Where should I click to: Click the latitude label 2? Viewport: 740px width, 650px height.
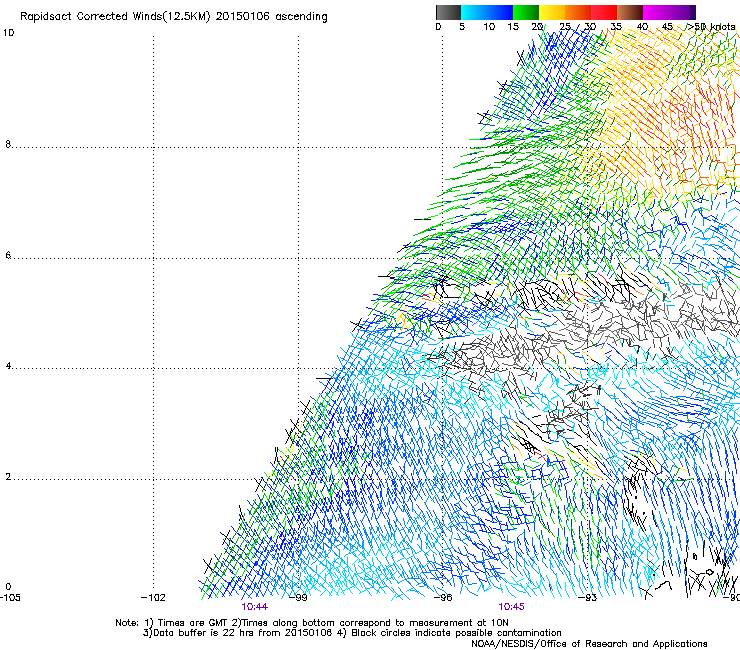click(x=8, y=477)
